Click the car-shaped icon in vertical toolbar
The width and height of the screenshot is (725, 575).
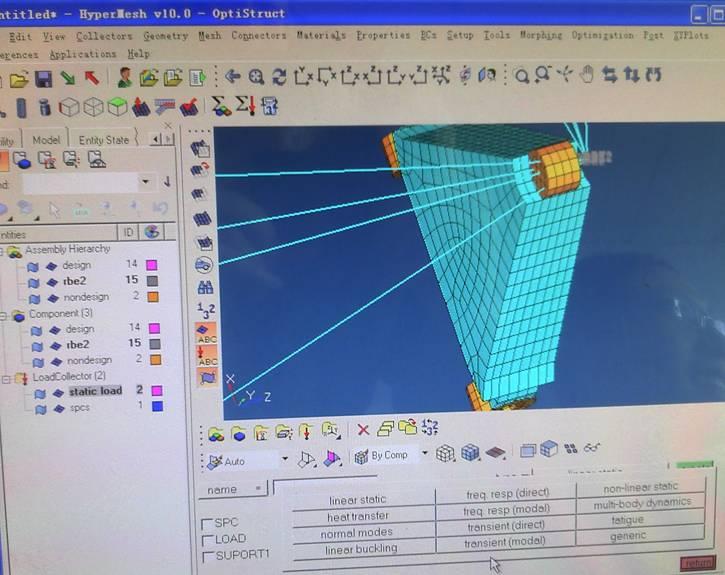(x=203, y=265)
